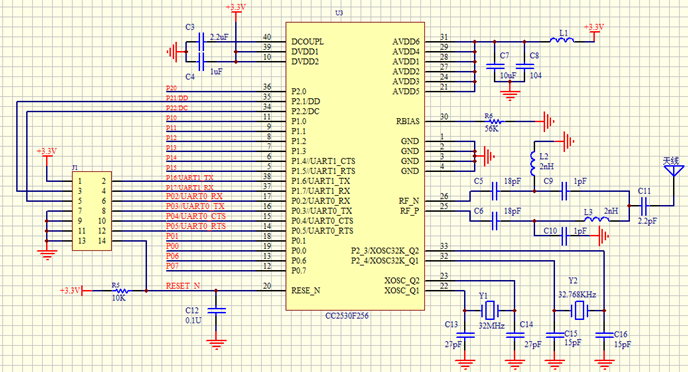Screen dimensions: 688x372
Task: Click the antenna symbol
Action: 674,171
